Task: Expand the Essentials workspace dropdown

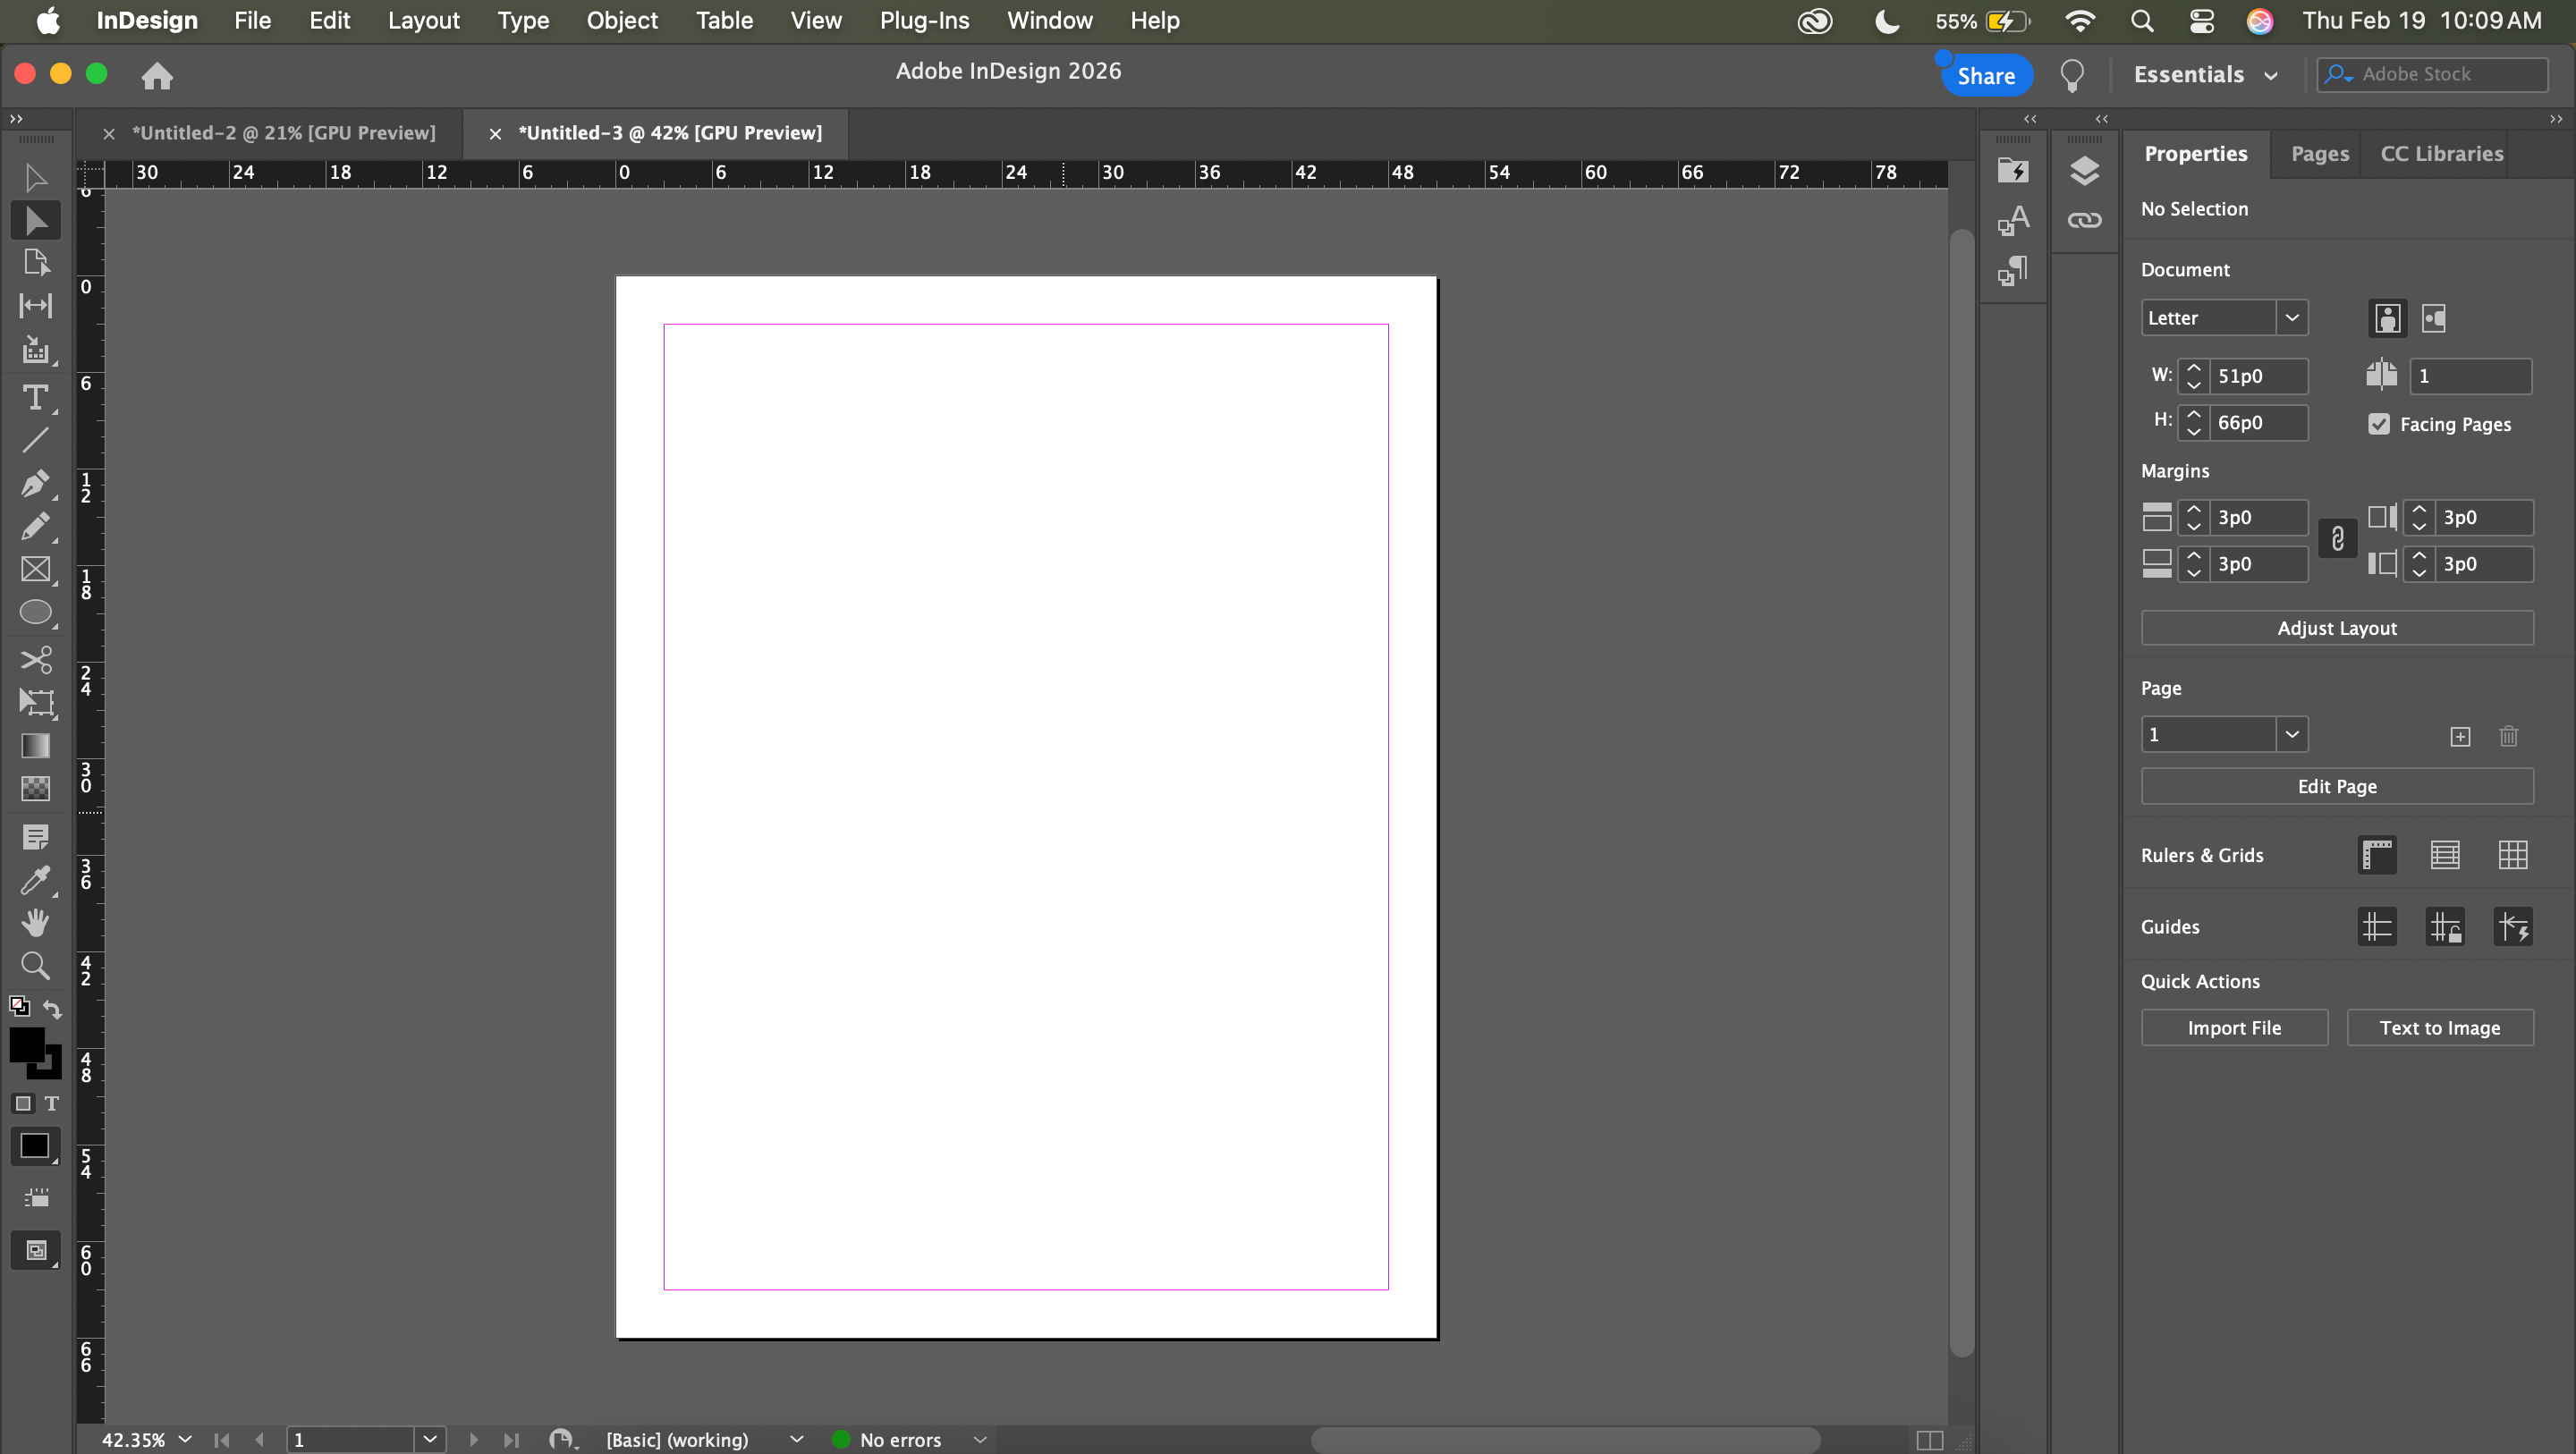Action: pyautogui.click(x=2271, y=75)
